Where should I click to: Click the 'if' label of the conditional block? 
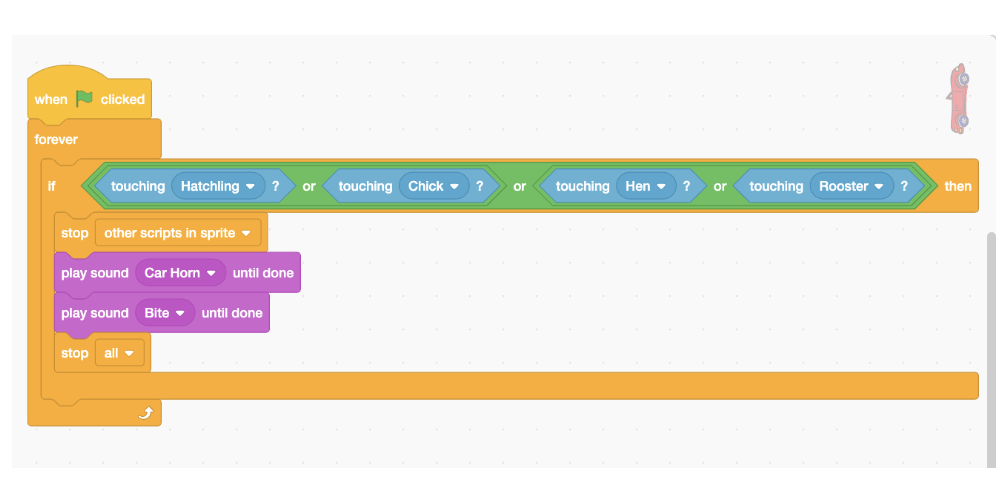point(52,186)
